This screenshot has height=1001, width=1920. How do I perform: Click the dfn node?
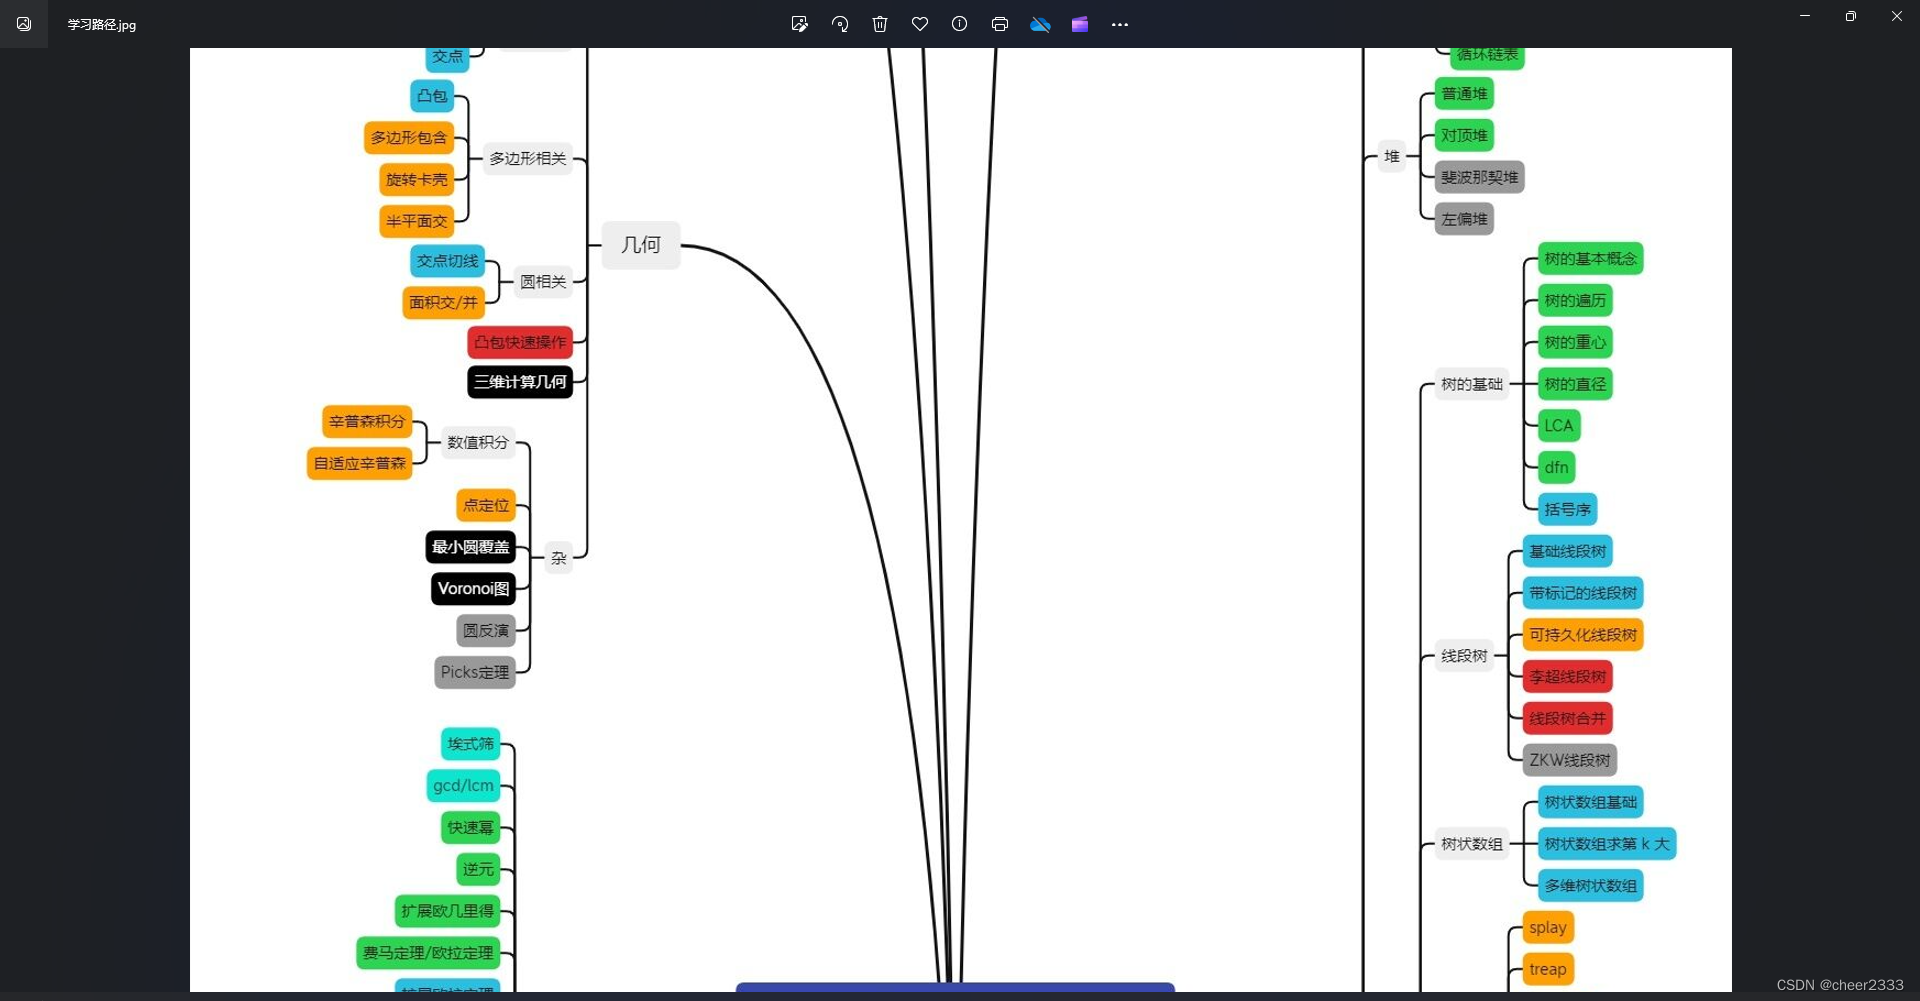pos(1557,467)
